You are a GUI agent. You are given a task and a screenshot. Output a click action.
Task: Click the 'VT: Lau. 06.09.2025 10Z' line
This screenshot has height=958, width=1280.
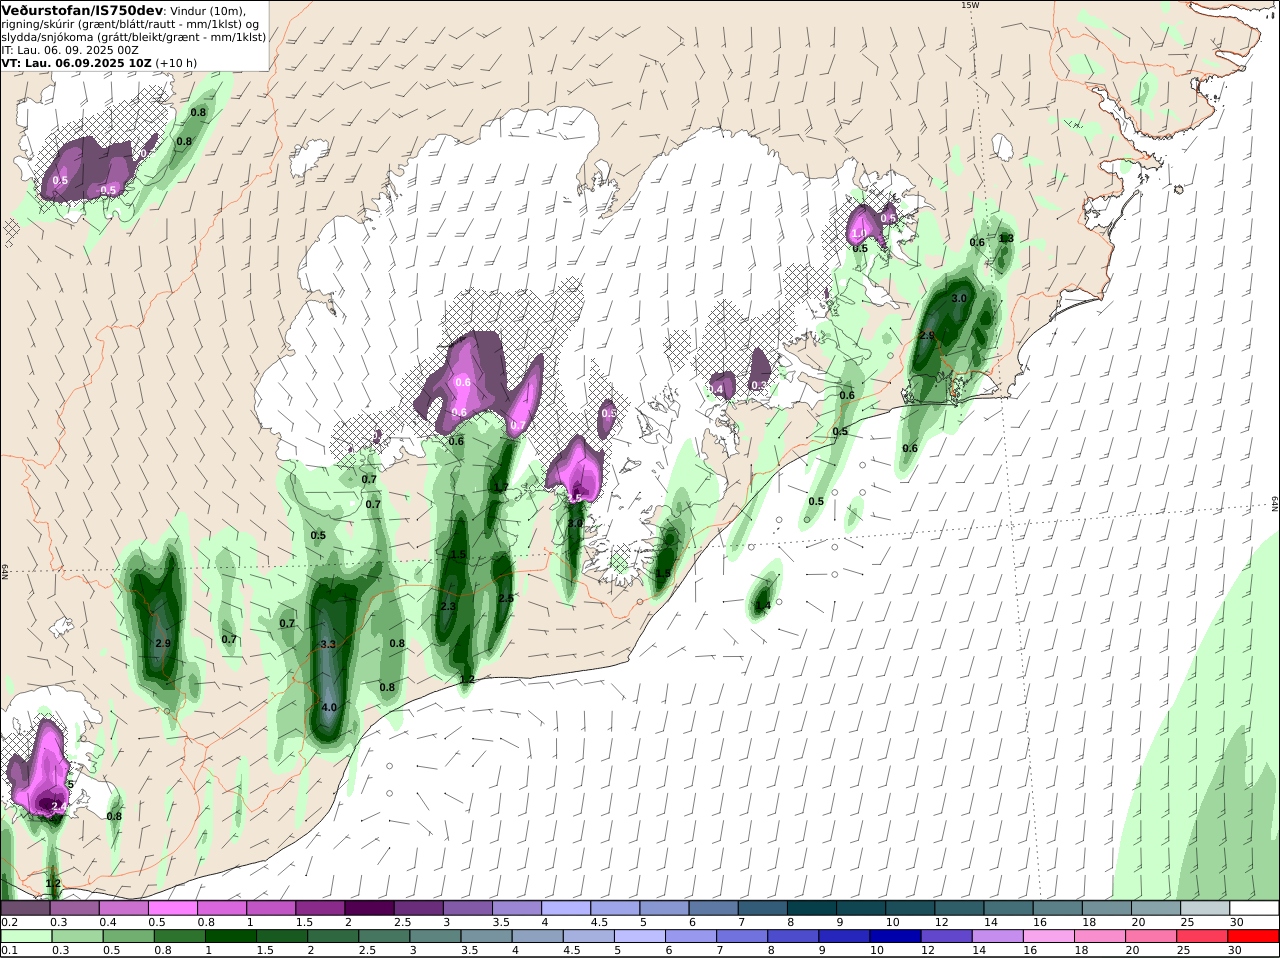(x=77, y=63)
